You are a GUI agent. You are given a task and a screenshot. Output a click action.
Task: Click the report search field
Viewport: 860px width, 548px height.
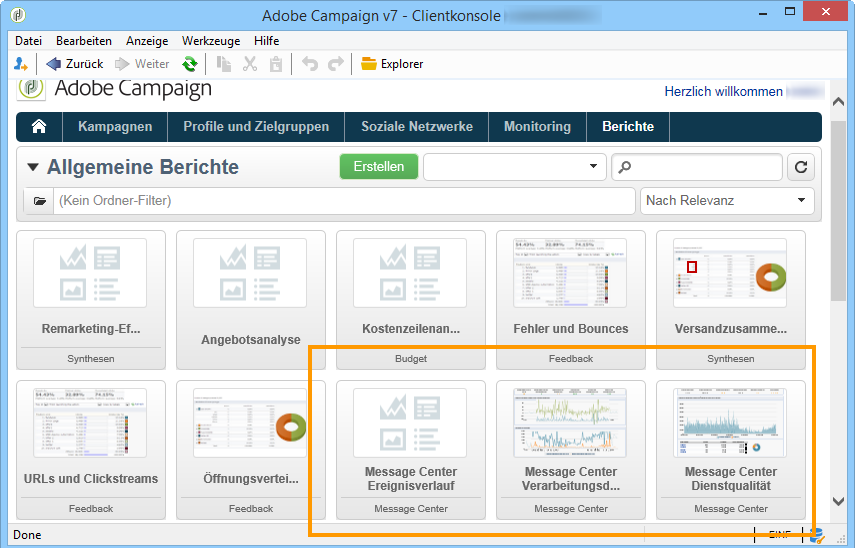pos(697,167)
